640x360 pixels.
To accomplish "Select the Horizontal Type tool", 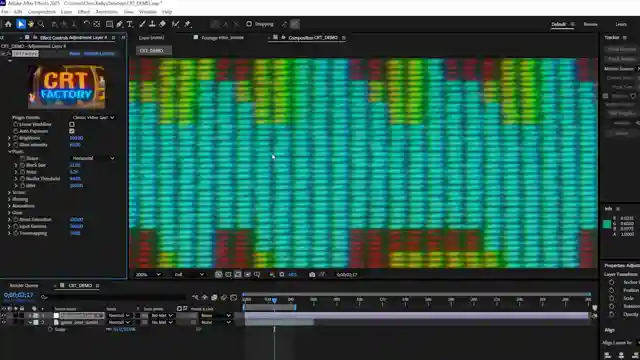I will (x=130, y=24).
